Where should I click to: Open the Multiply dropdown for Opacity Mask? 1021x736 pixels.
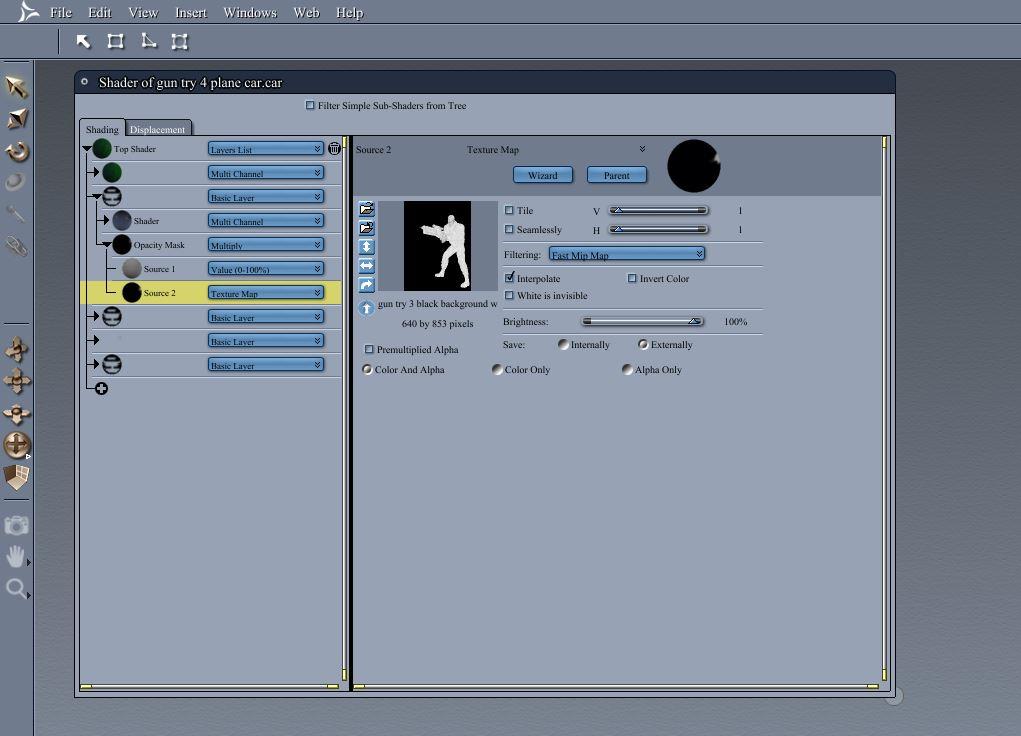pos(266,245)
